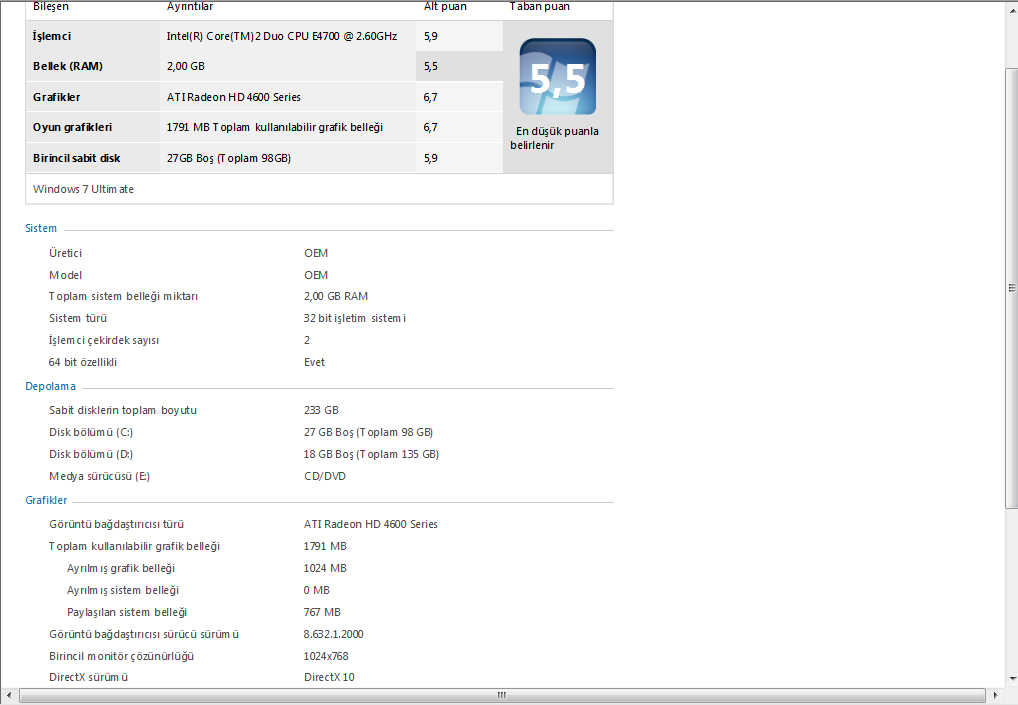Viewport: 1018px width, 705px height.
Task: Click the vertical scrollbar down arrow
Action: pyautogui.click(x=1012, y=679)
